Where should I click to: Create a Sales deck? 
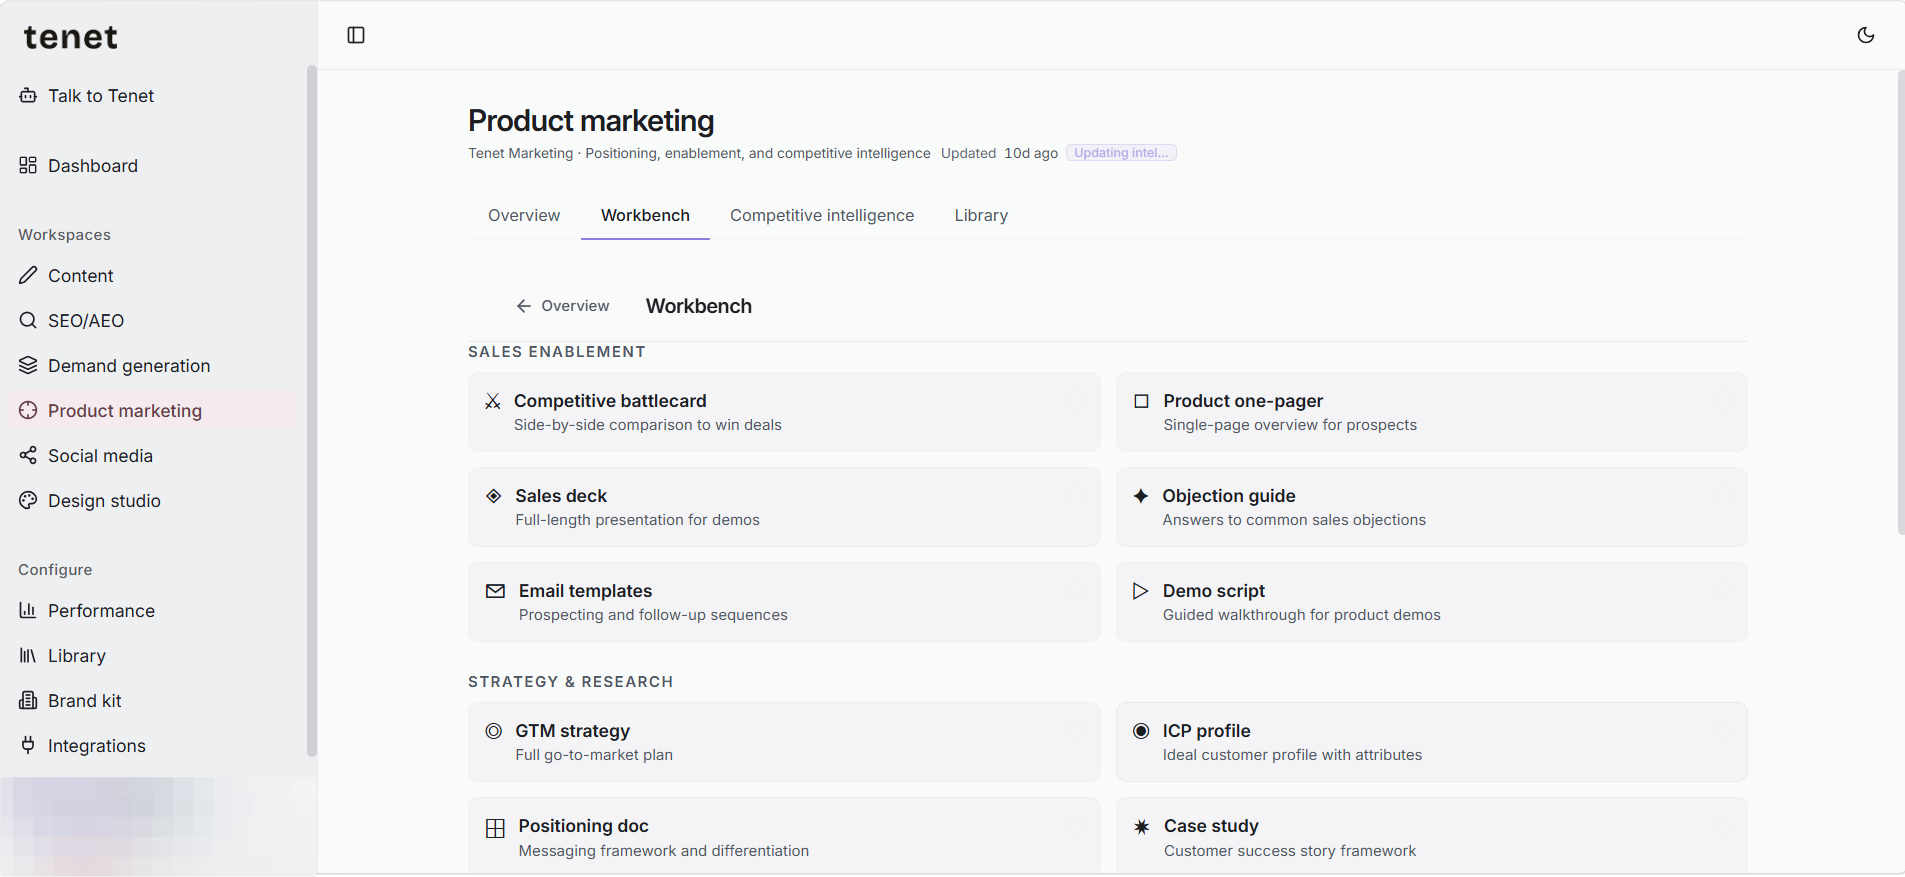pyautogui.click(x=784, y=507)
